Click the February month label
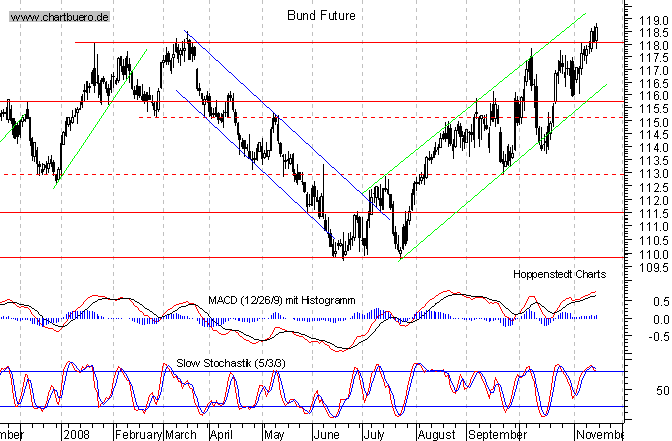This screenshot has width=672, height=441. click(x=138, y=435)
